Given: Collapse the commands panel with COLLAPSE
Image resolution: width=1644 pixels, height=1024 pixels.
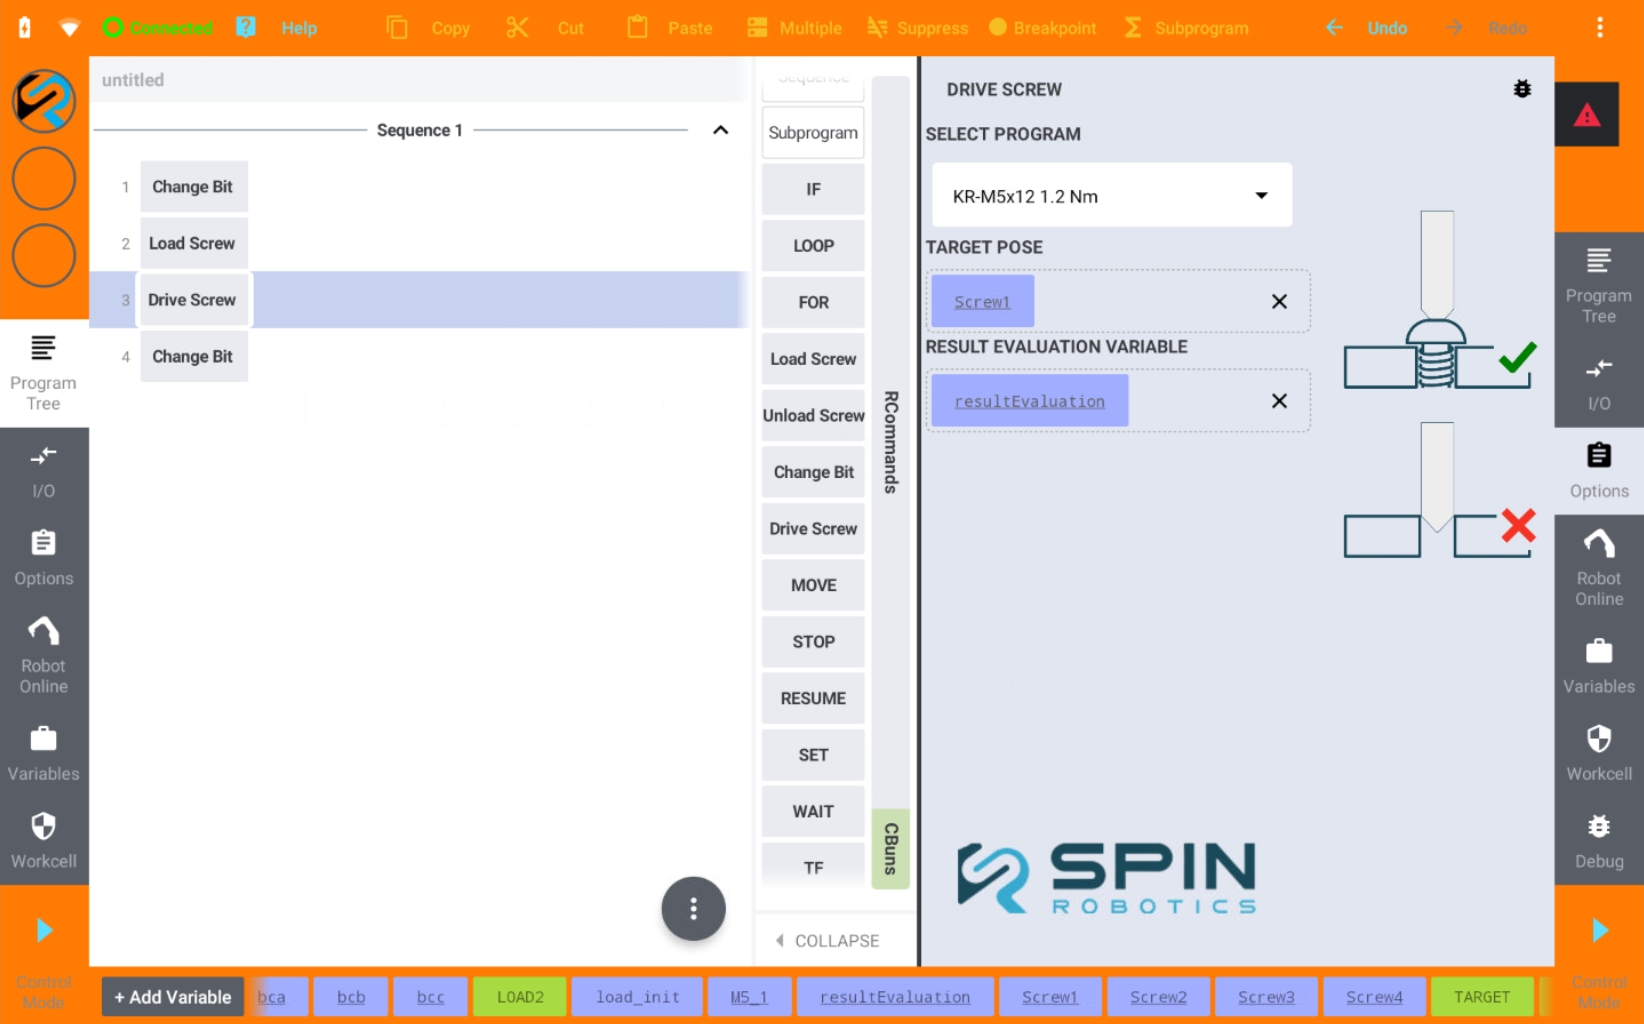Looking at the screenshot, I should pos(827,941).
